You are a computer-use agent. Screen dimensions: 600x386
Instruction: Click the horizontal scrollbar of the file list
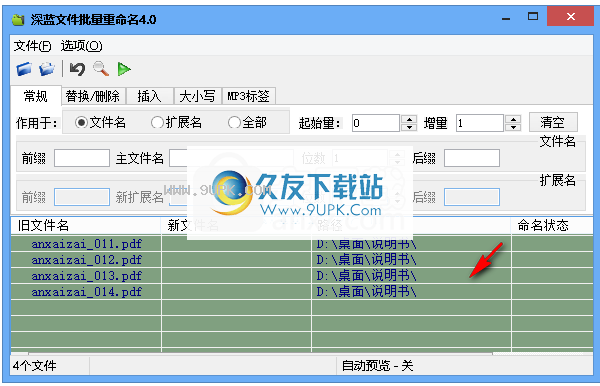(260, 353)
